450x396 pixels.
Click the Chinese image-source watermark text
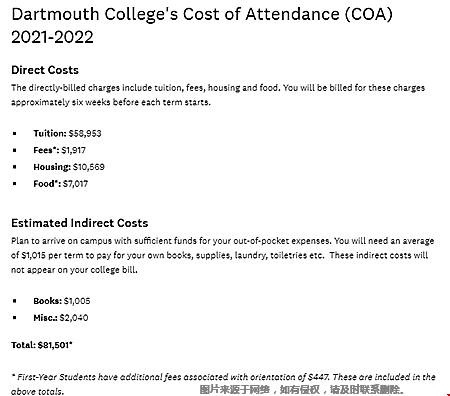(x=302, y=389)
